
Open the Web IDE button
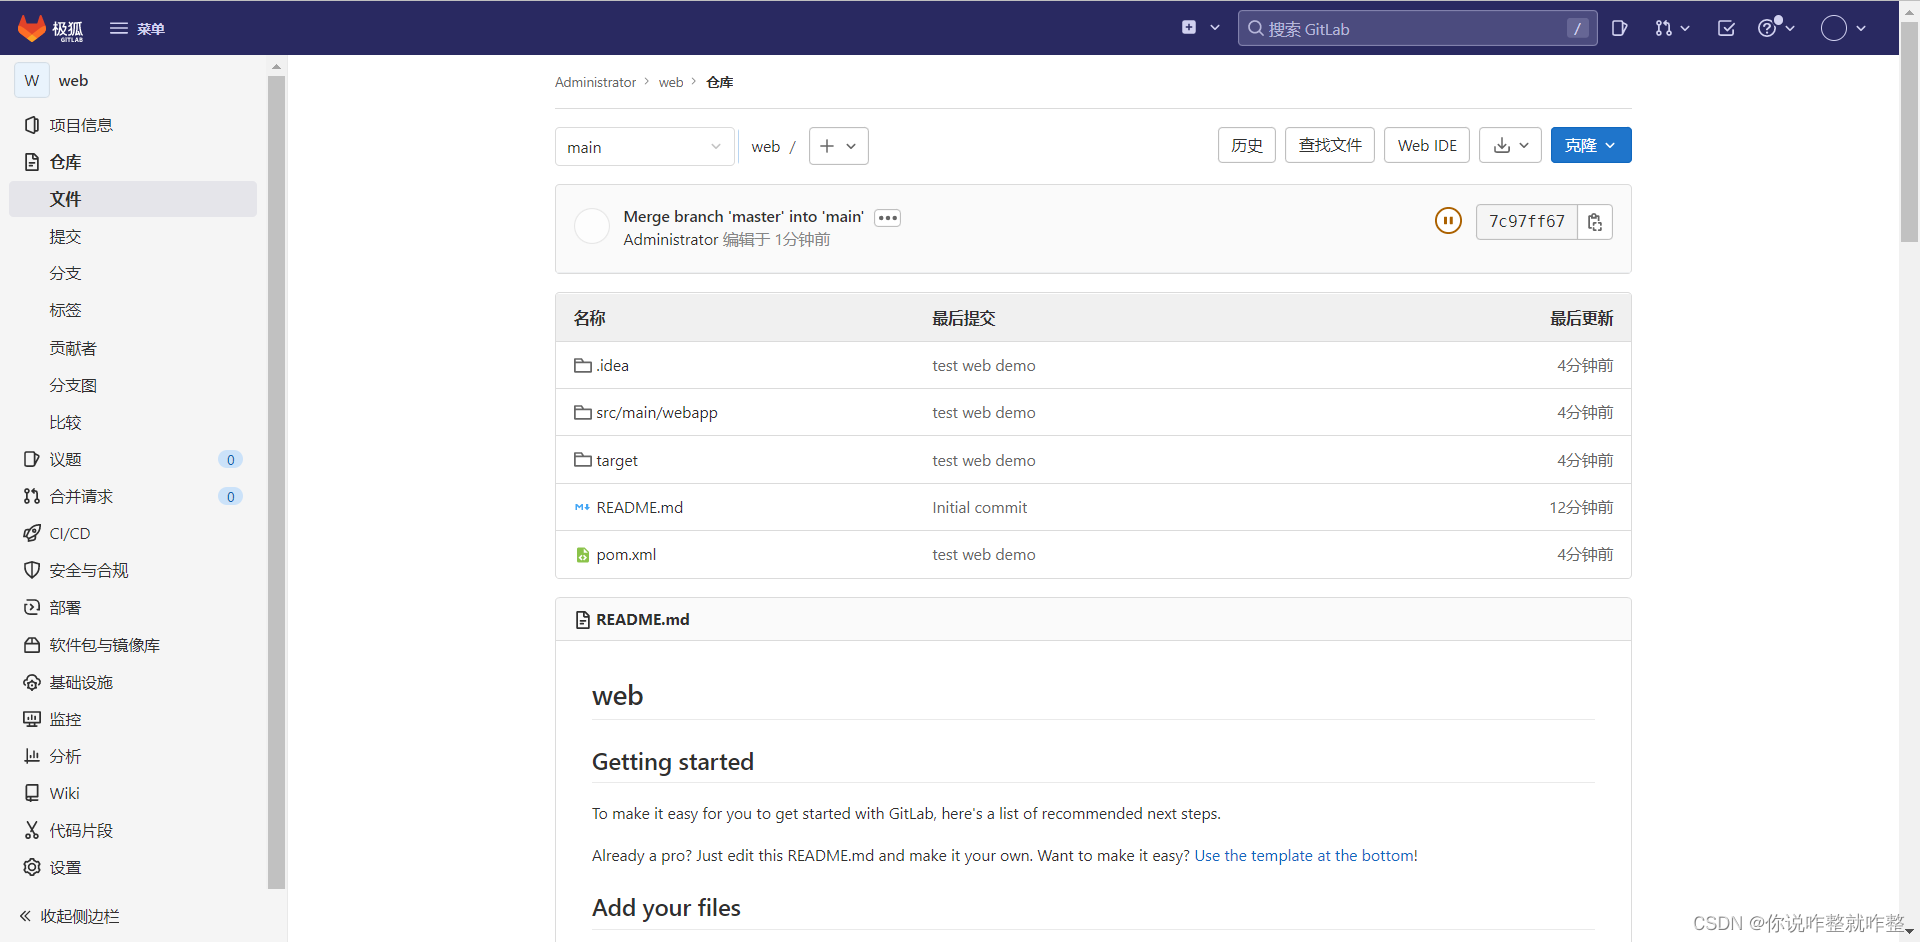coord(1426,145)
